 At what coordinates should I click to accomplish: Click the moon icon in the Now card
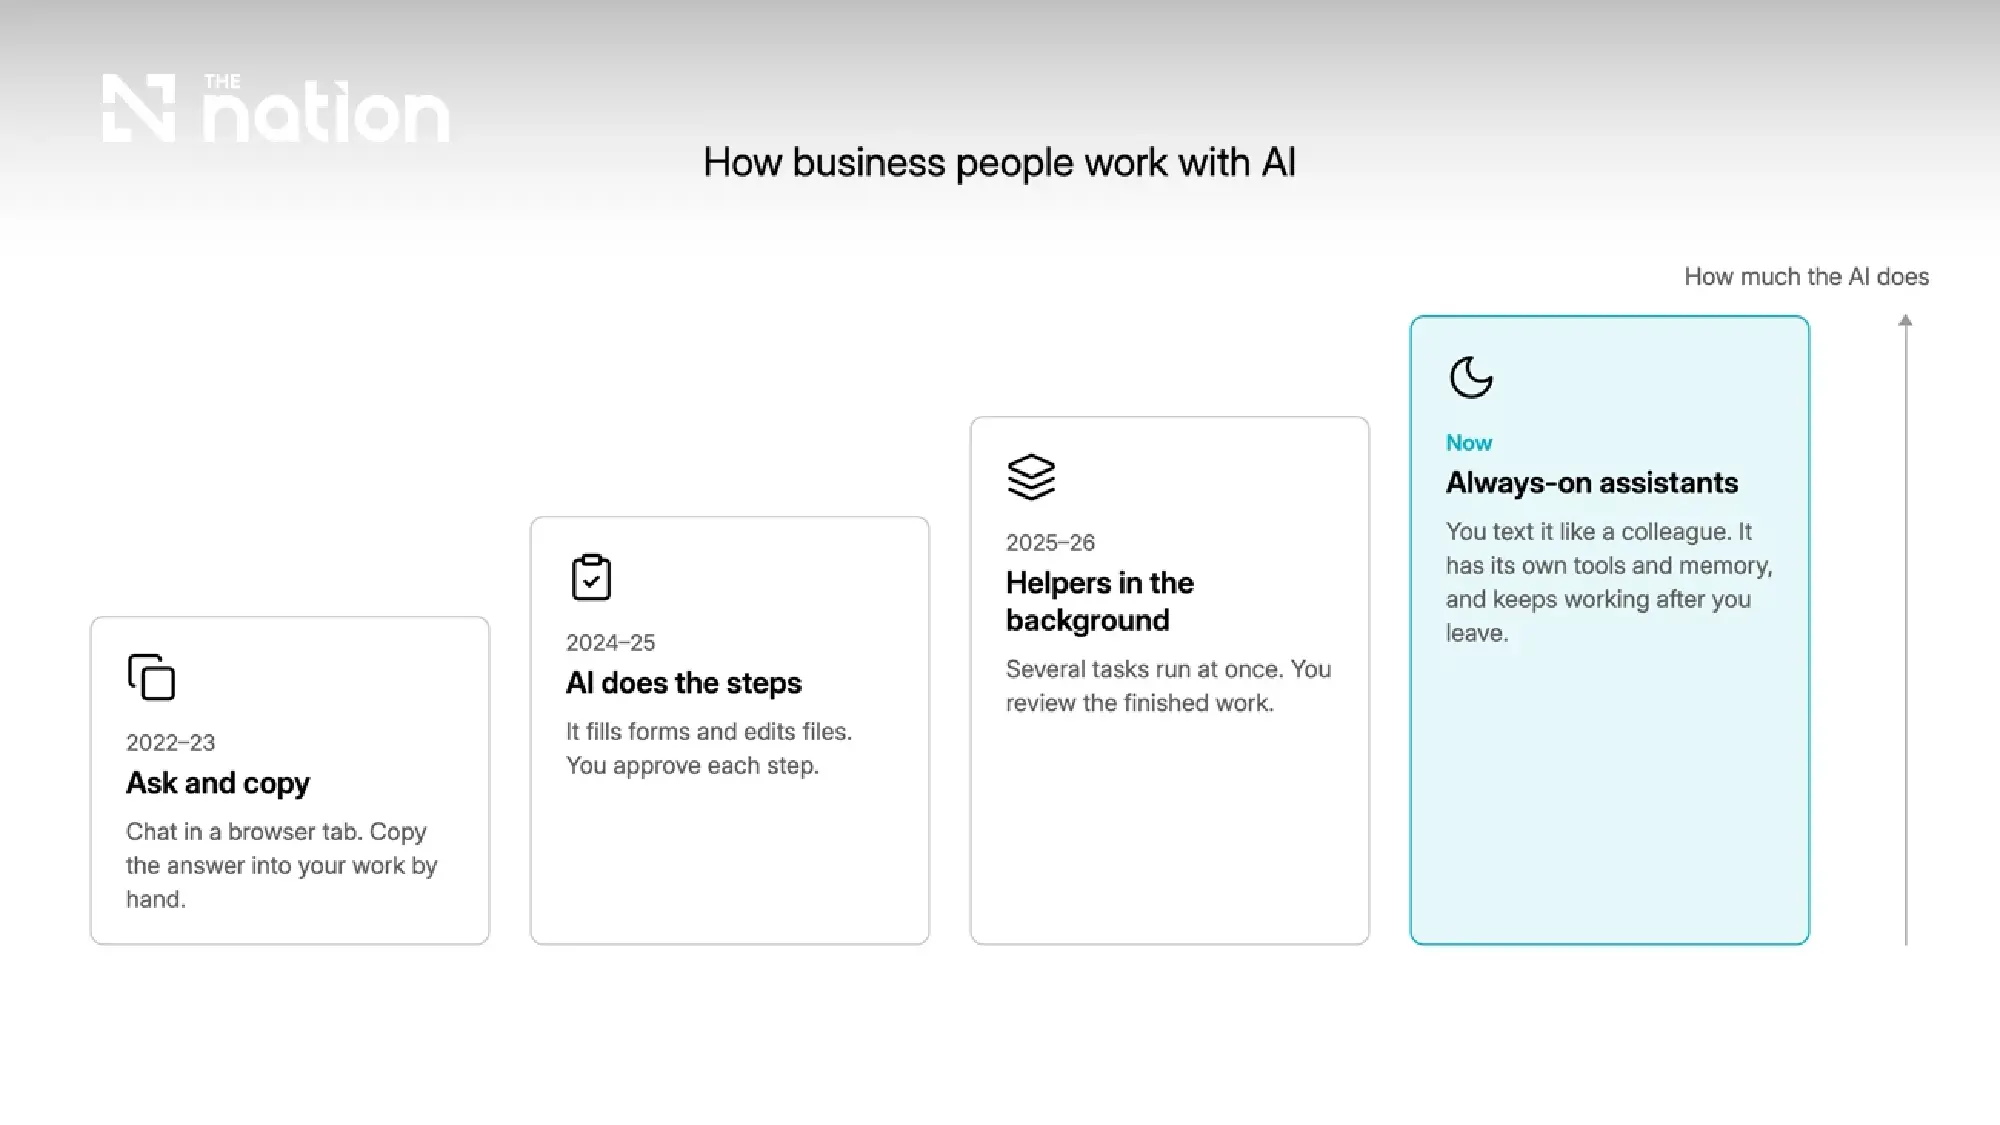pos(1470,377)
